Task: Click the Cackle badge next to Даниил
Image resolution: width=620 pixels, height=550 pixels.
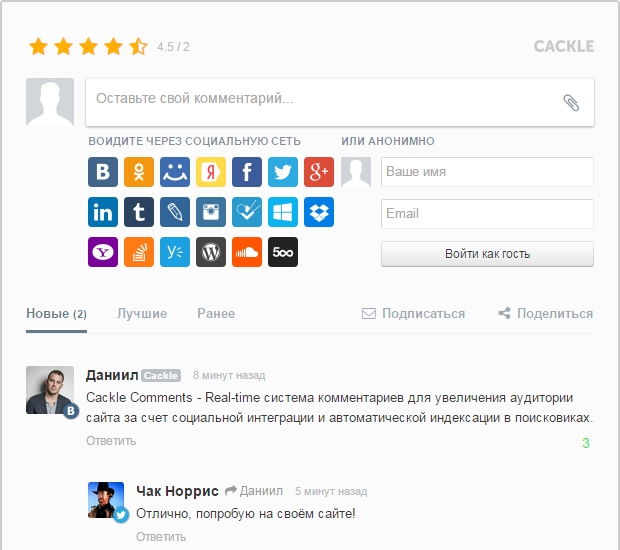Action: coord(161,376)
